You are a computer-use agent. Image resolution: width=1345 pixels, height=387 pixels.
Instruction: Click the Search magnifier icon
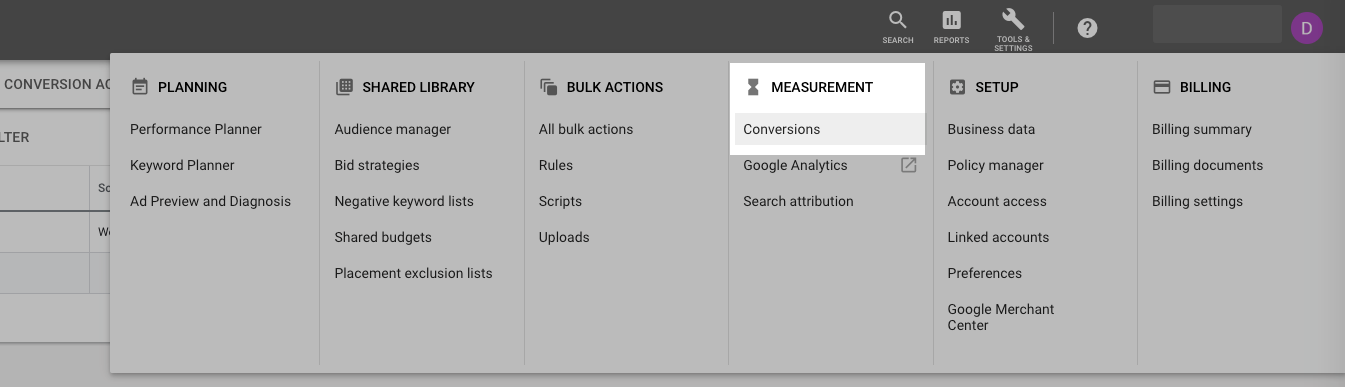[x=897, y=20]
